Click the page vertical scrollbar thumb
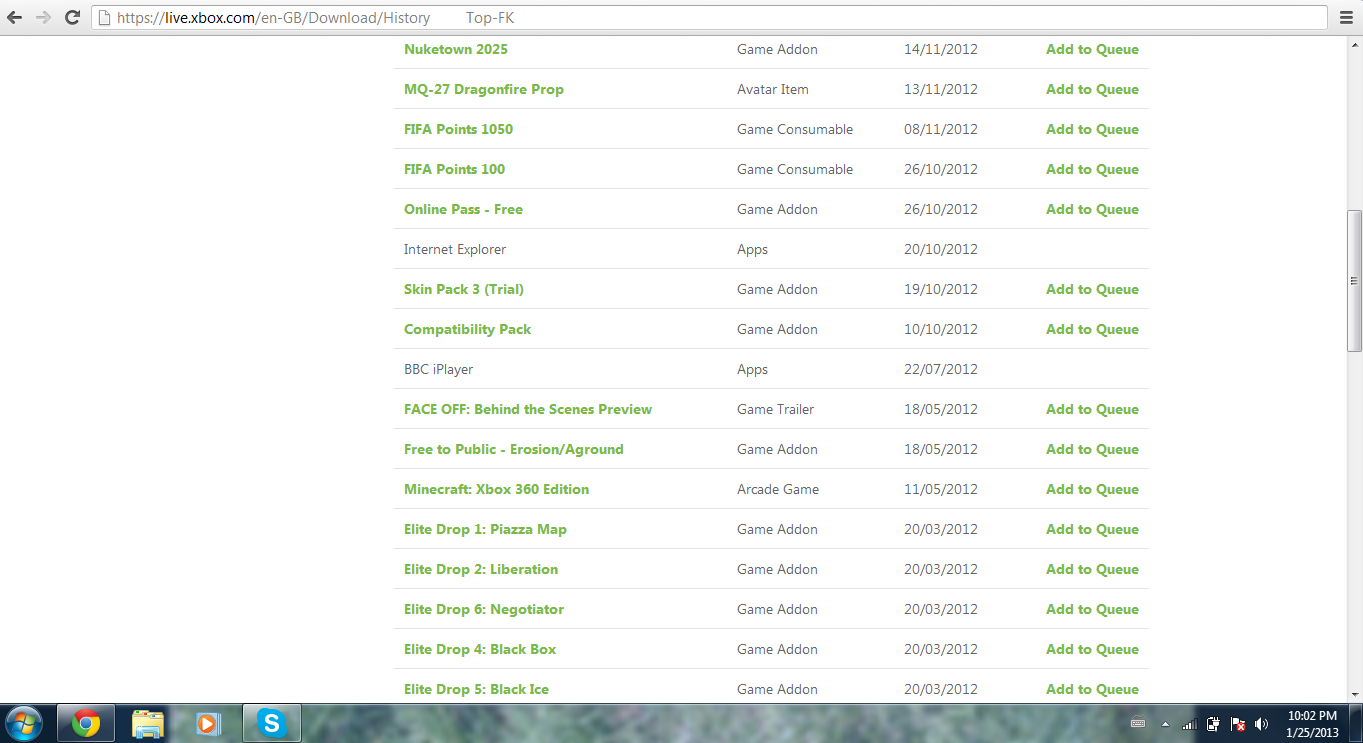1363x743 pixels. pyautogui.click(x=1354, y=281)
